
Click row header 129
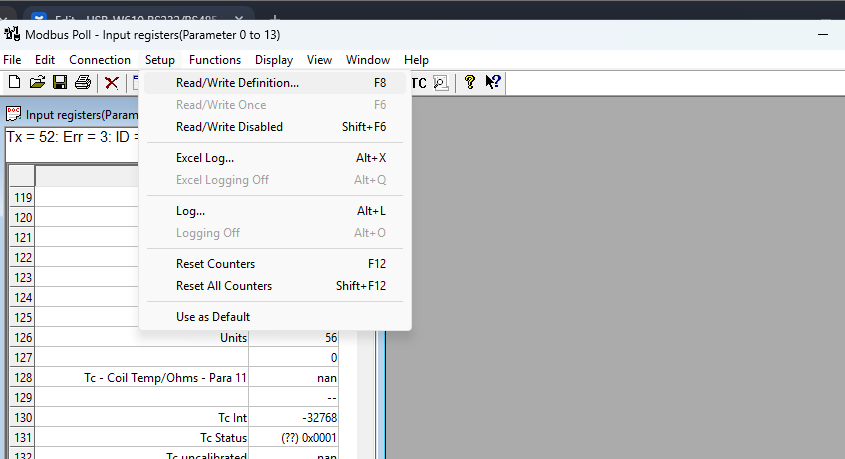point(23,398)
